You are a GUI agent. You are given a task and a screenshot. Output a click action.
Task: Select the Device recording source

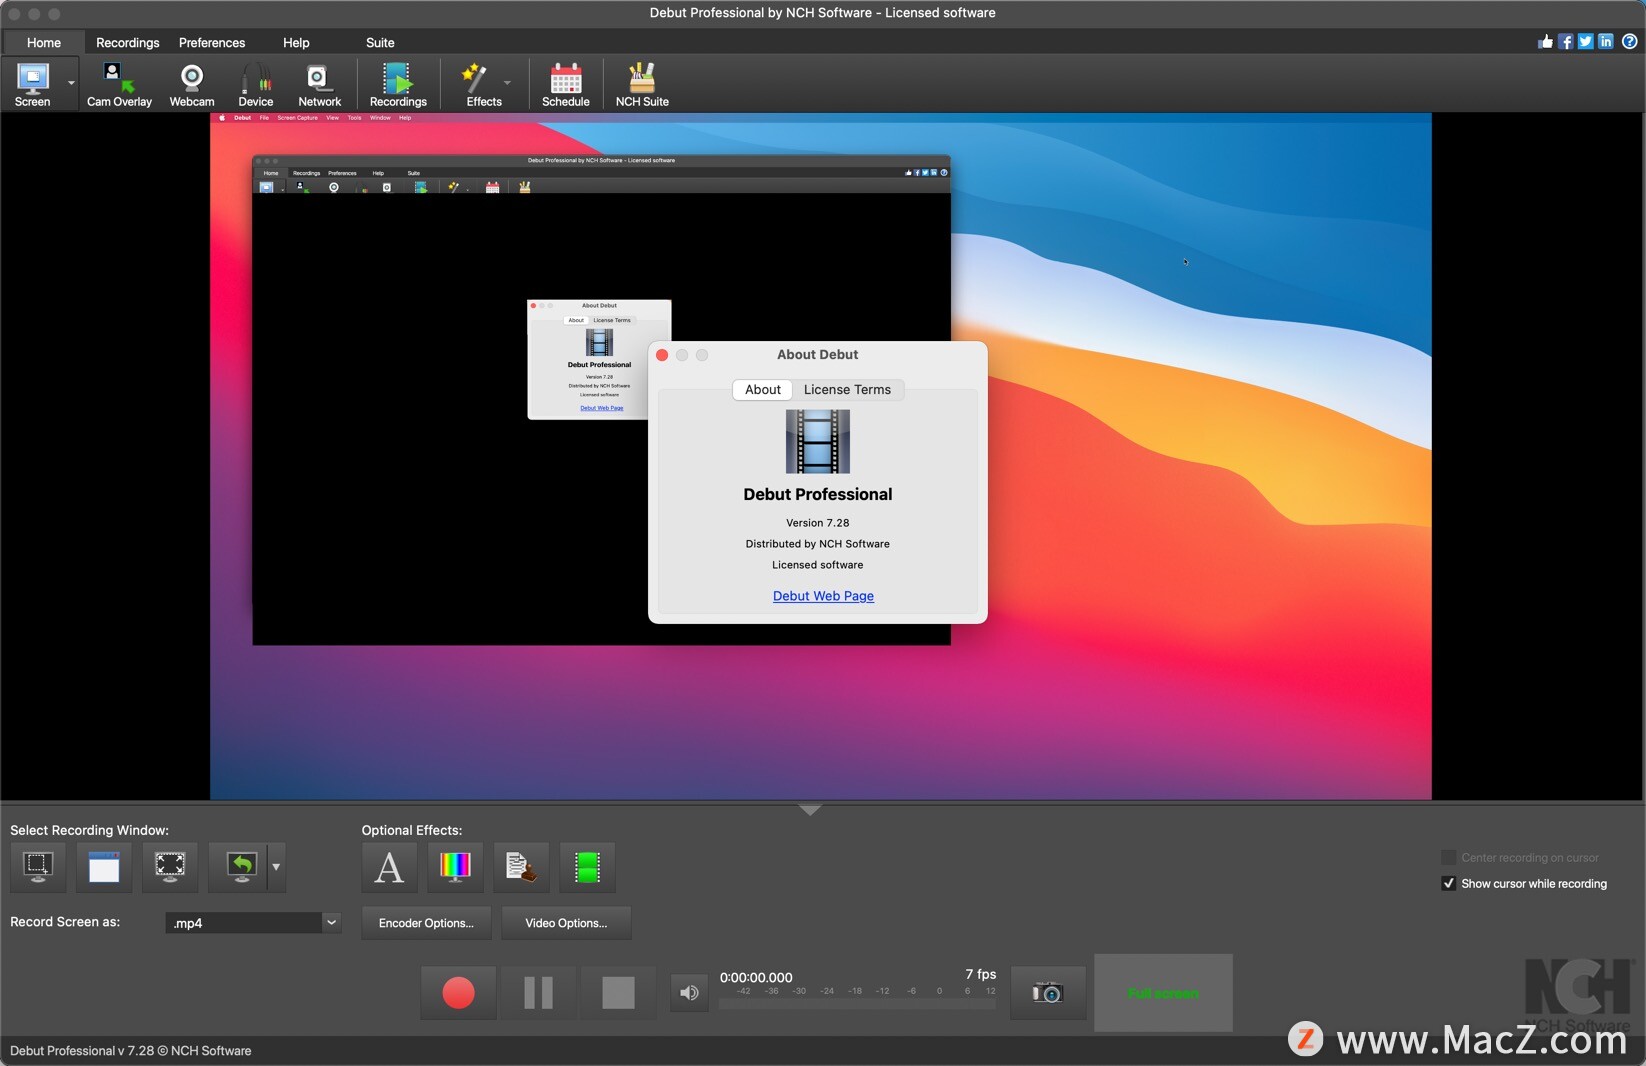point(255,84)
